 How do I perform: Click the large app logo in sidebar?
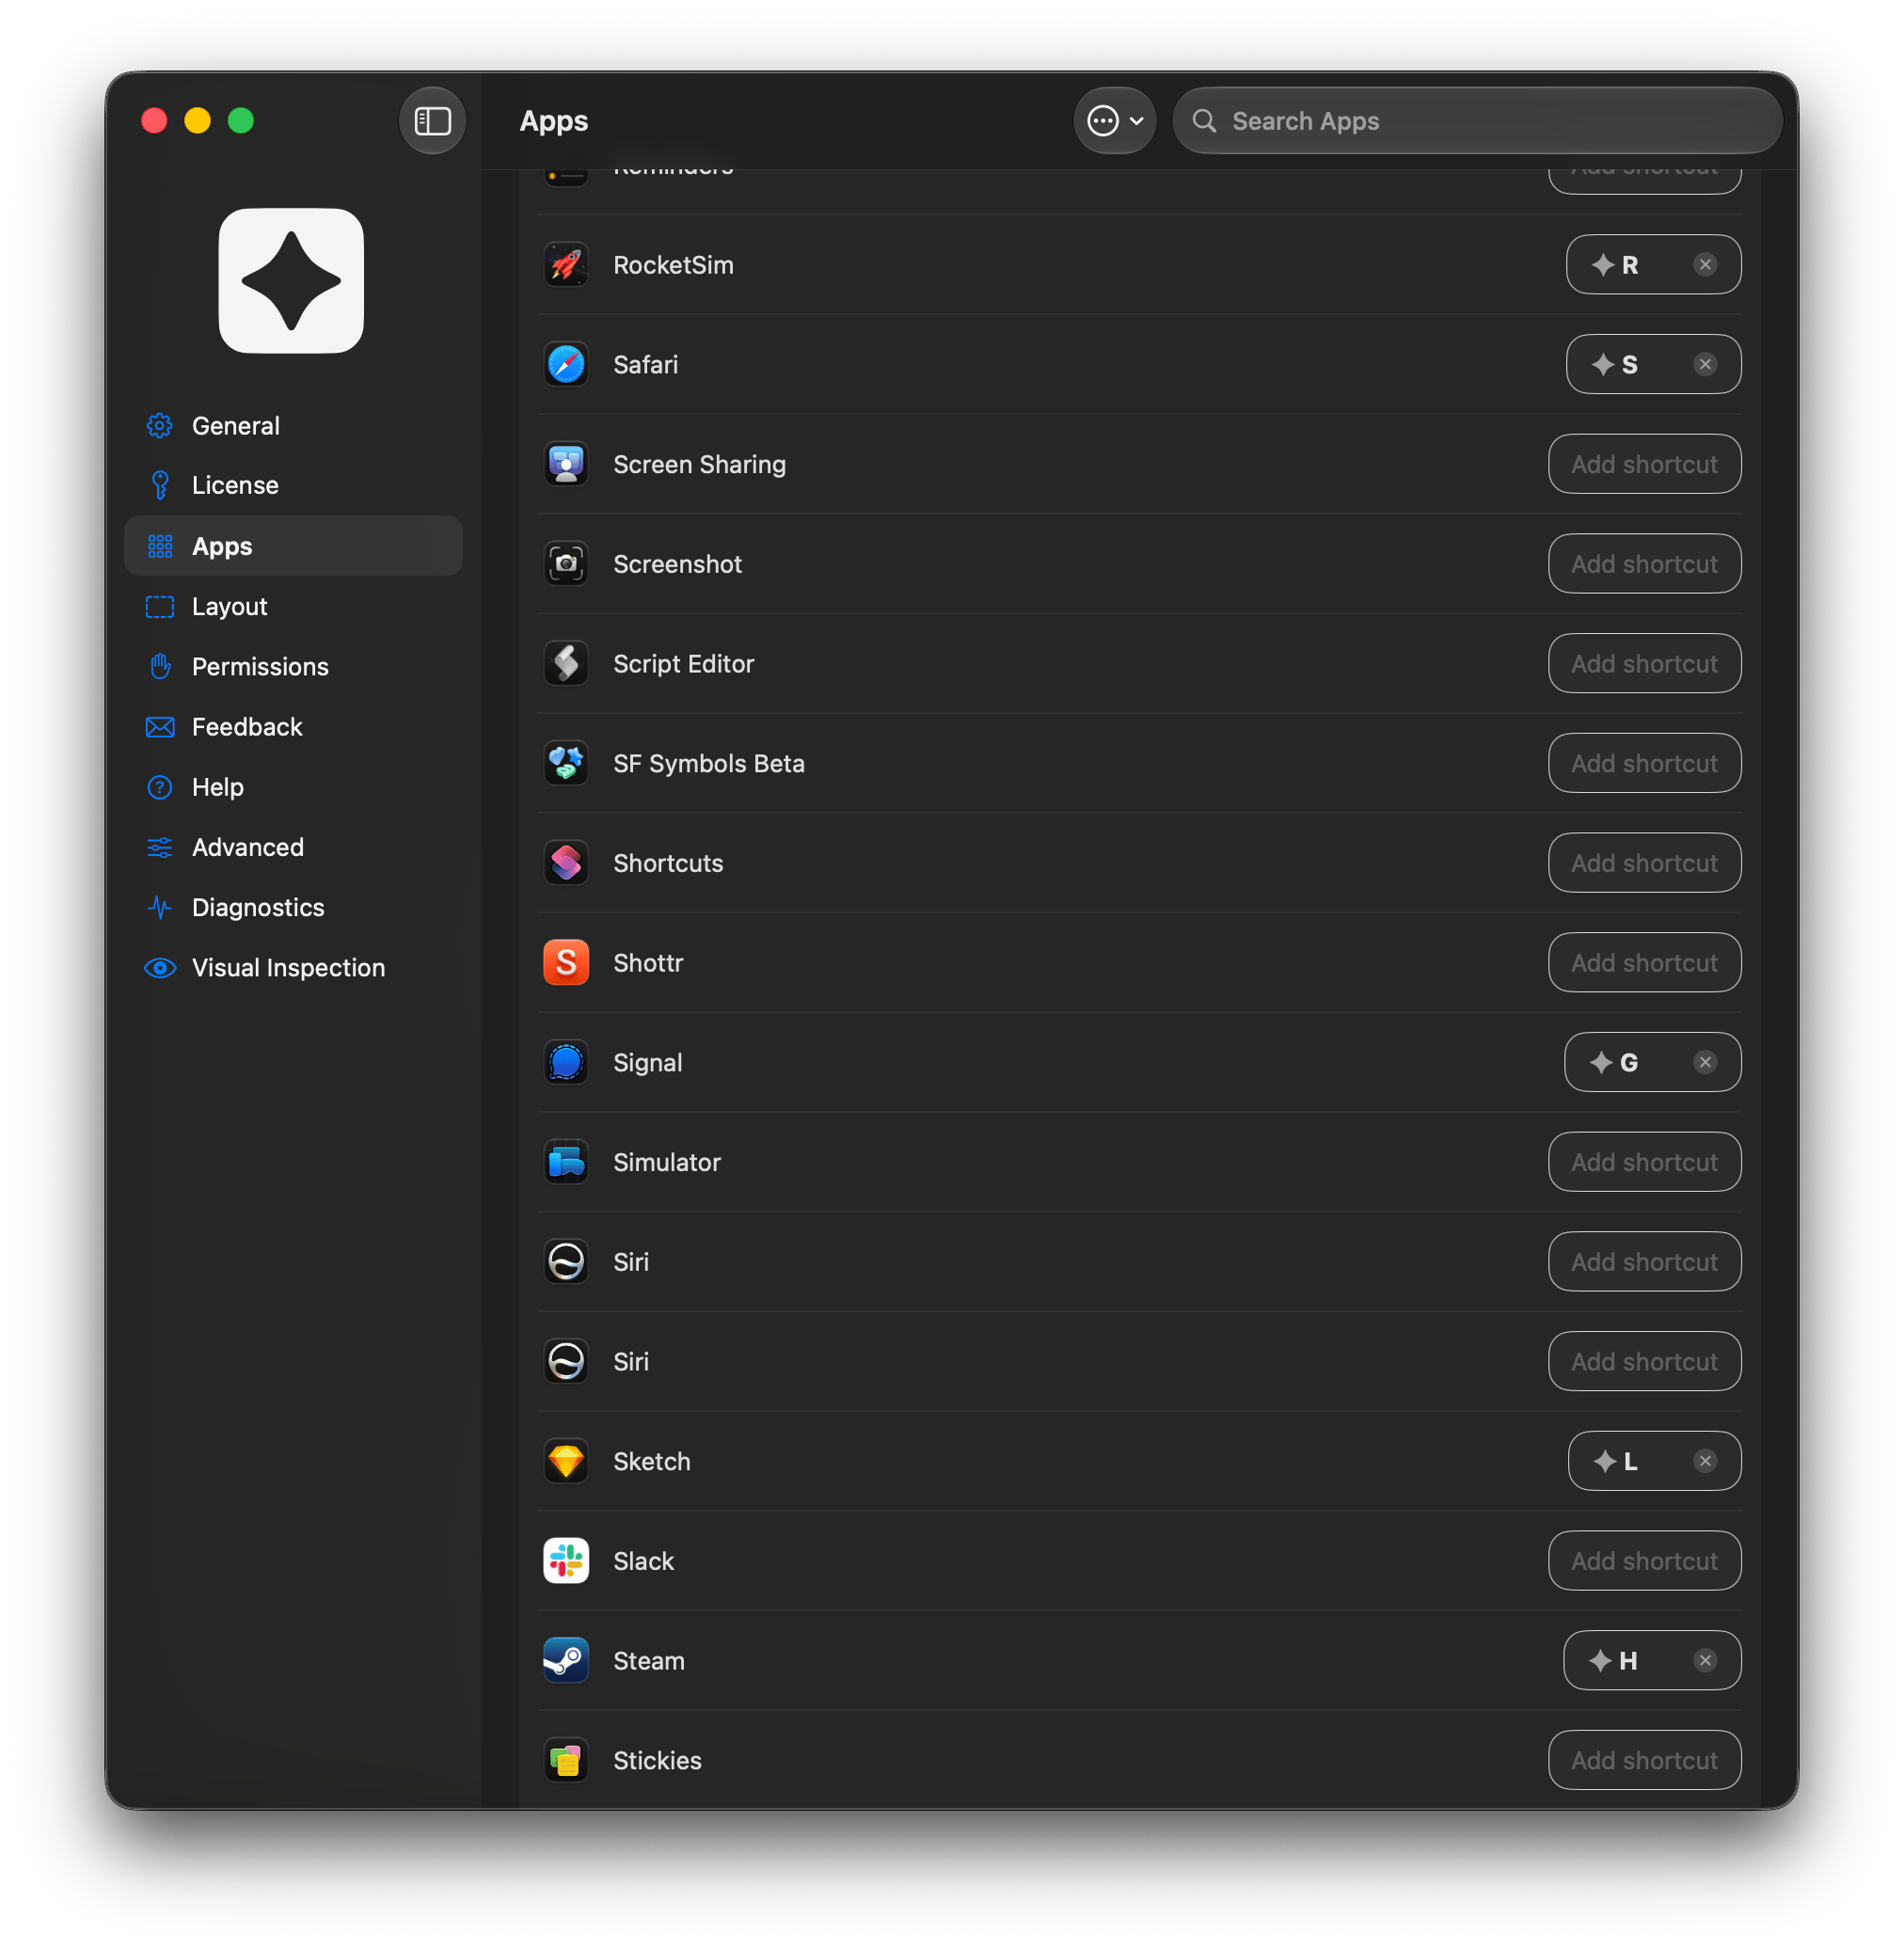pos(291,281)
